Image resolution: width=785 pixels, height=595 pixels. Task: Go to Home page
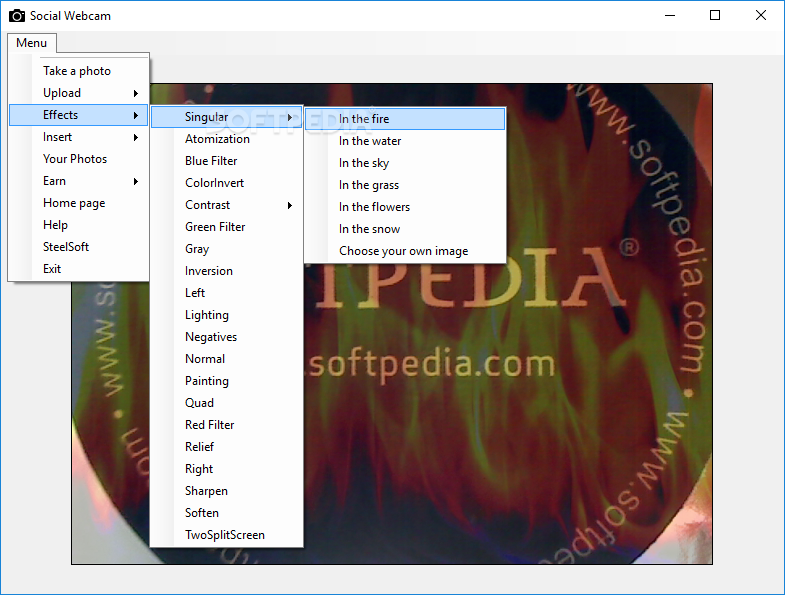coord(79,203)
